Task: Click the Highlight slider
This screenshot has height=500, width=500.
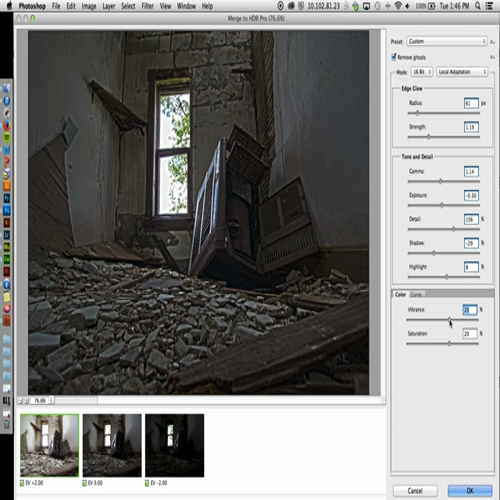Action: coord(444,277)
